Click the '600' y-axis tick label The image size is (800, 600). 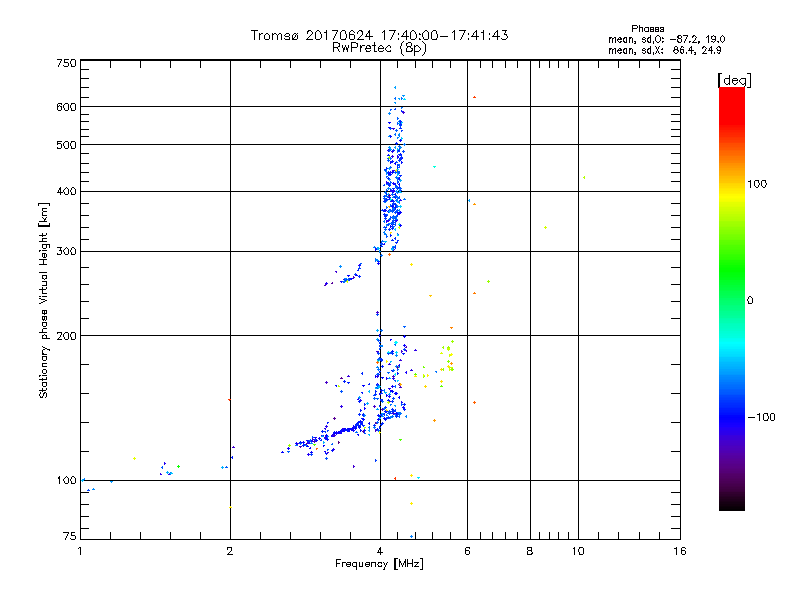(66, 107)
